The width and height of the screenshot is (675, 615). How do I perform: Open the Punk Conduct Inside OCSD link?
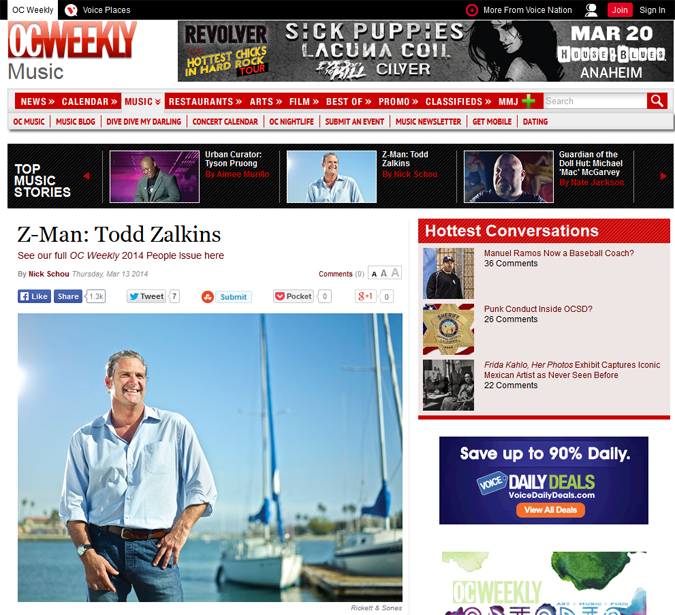tap(538, 309)
